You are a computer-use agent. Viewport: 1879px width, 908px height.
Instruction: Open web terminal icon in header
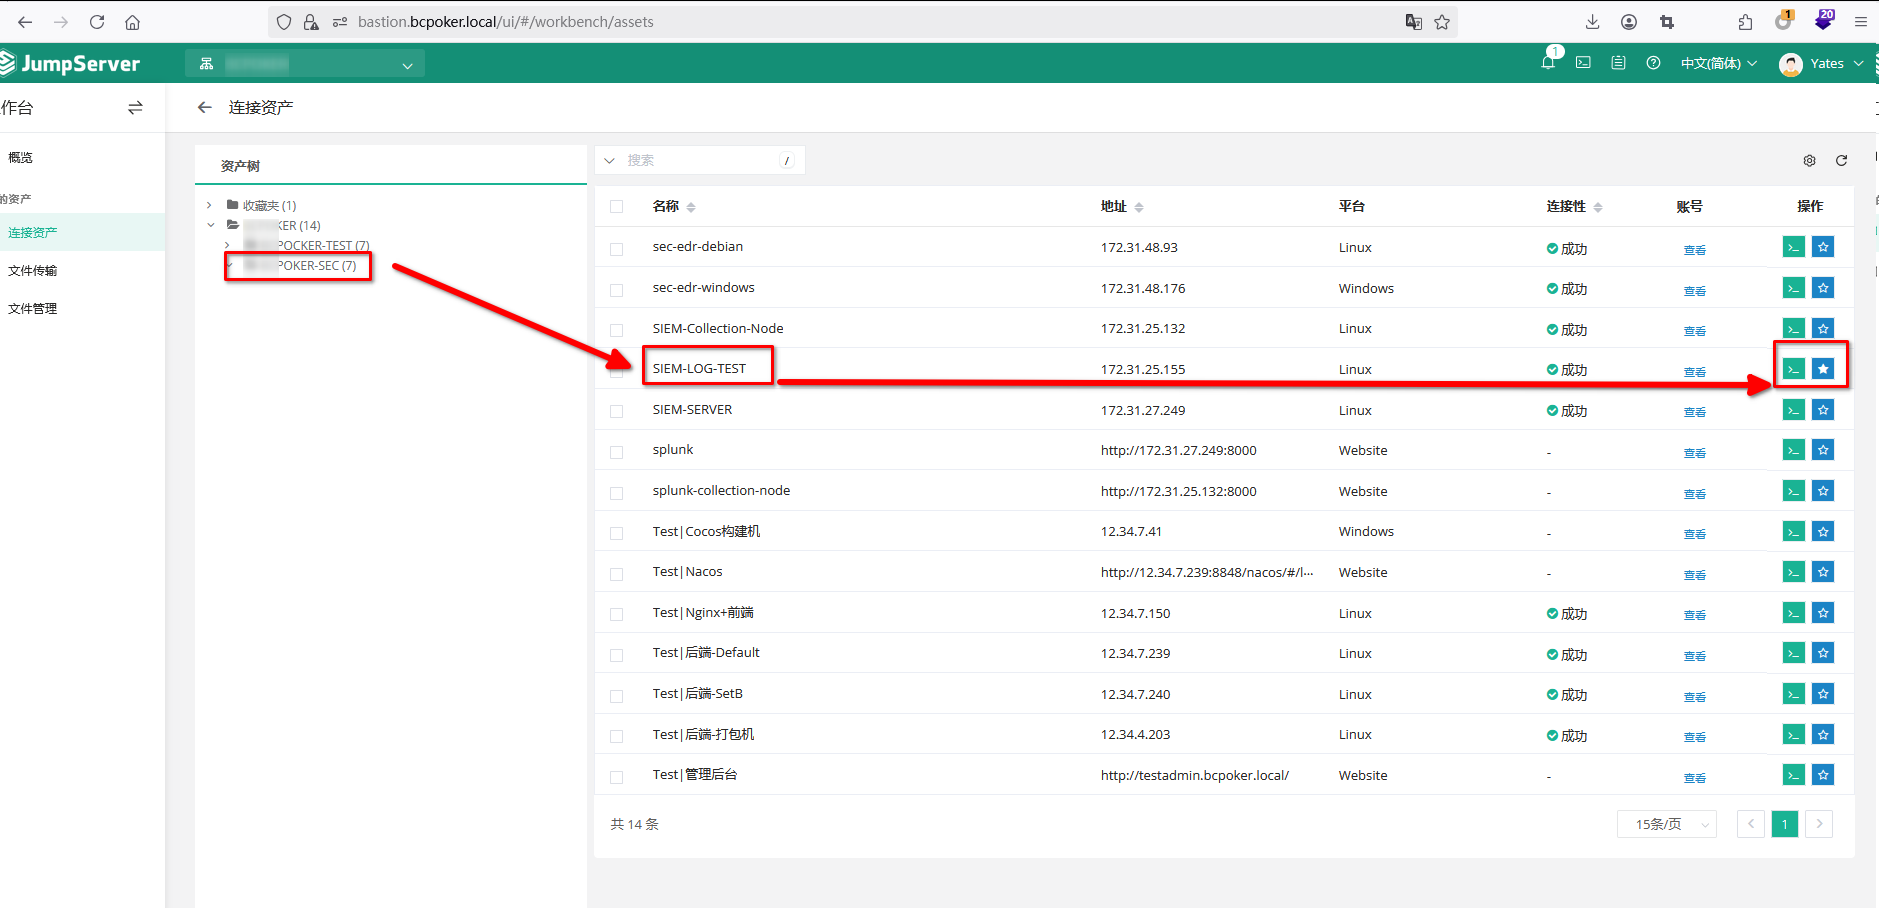pyautogui.click(x=1583, y=63)
